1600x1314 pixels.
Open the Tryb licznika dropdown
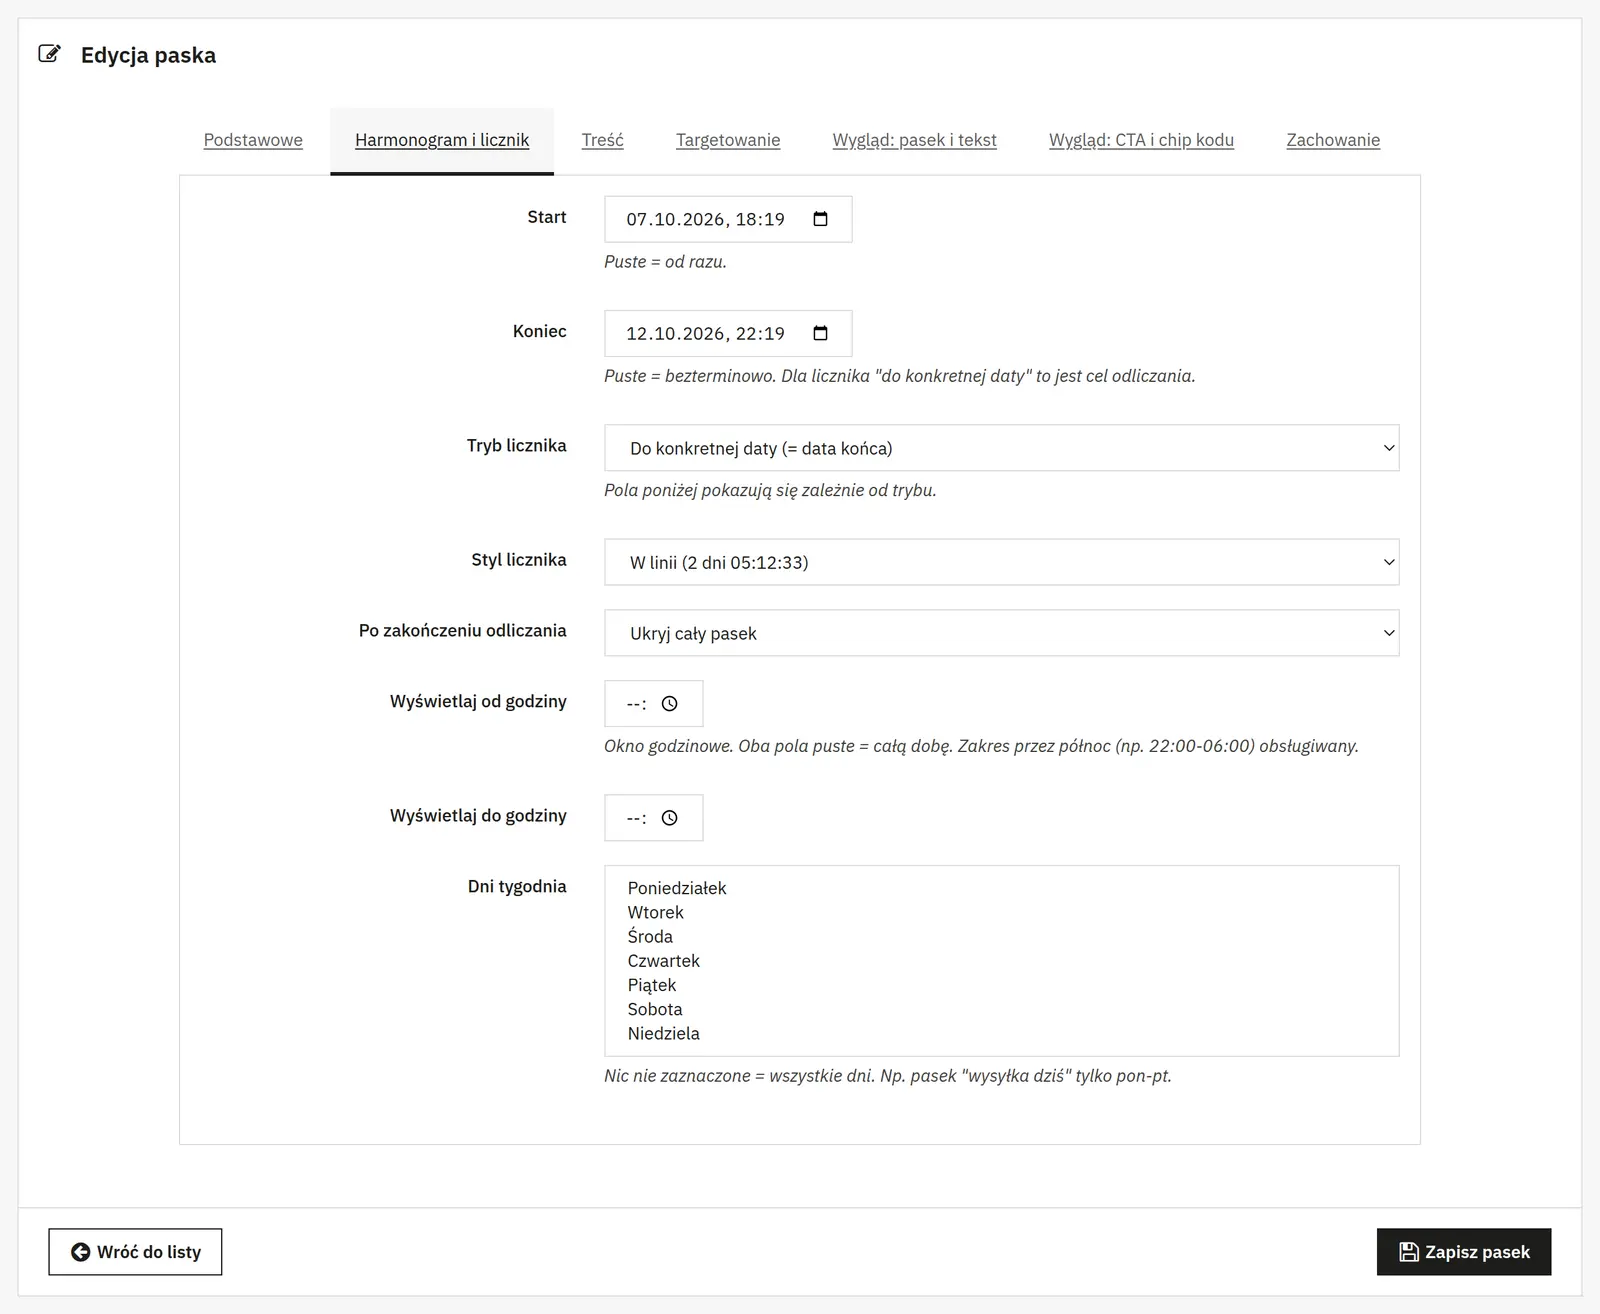1001,448
